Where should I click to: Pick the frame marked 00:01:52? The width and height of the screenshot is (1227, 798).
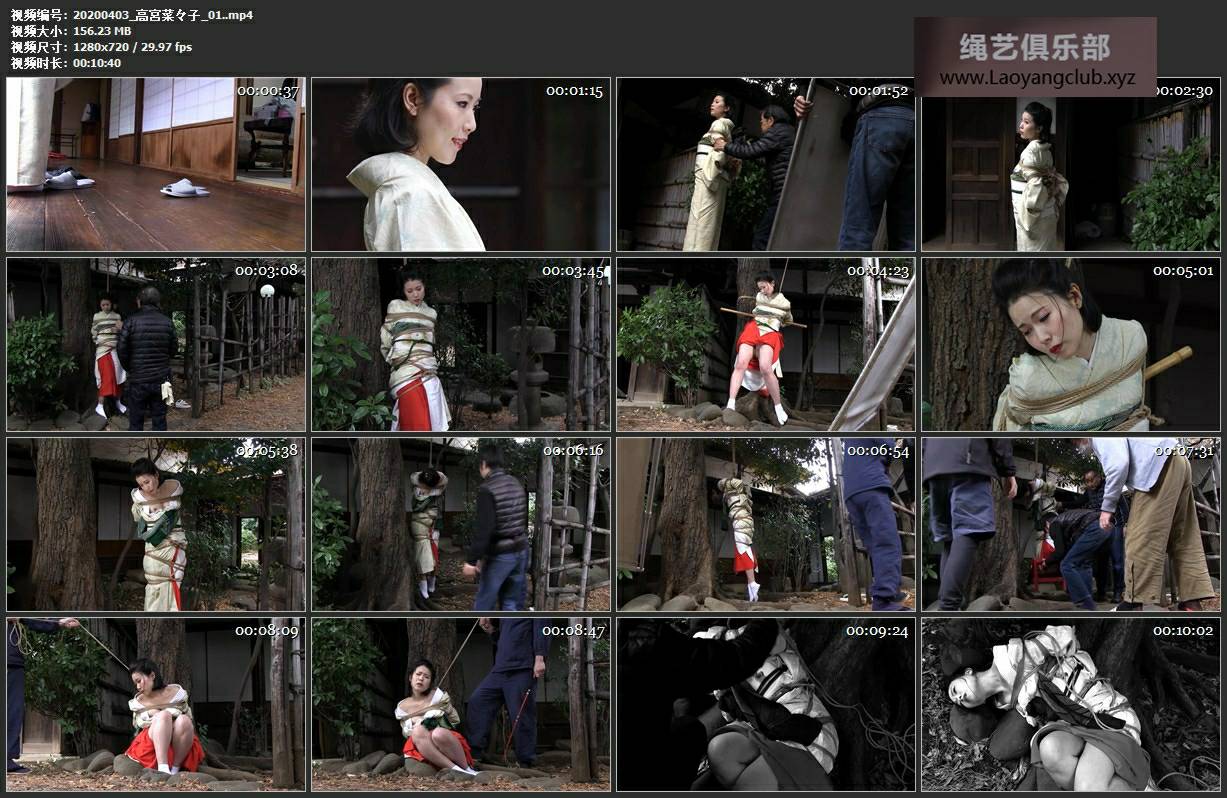(x=766, y=164)
